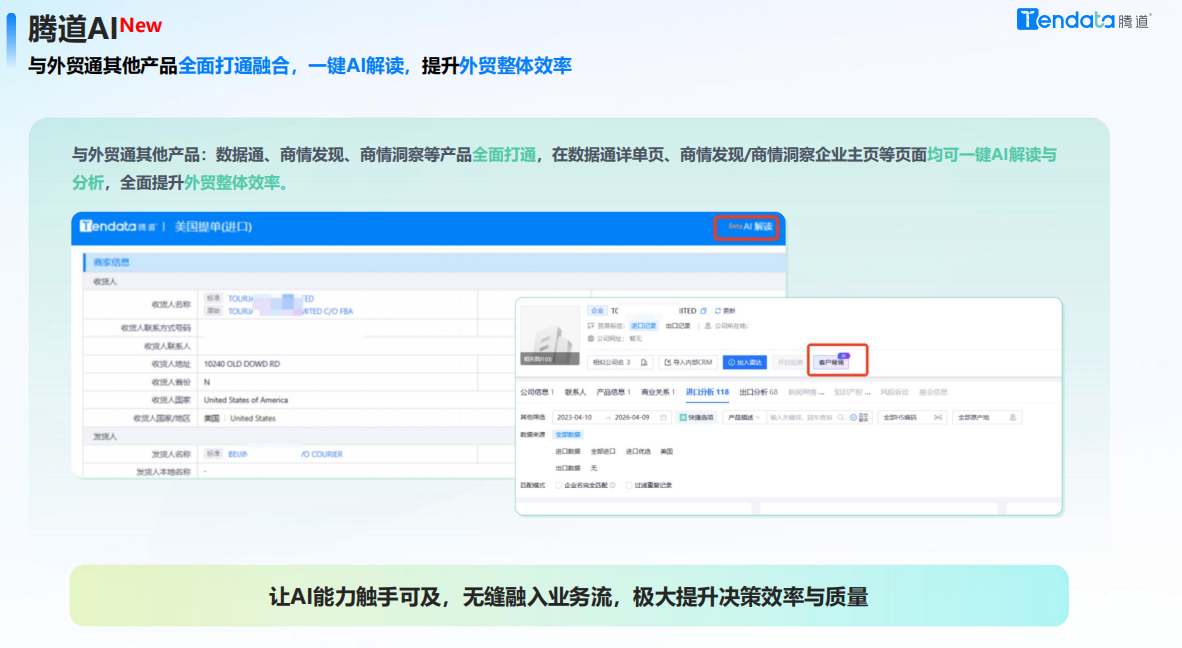Click the greyed-out 开启监测 button
The height and width of the screenshot is (648, 1182).
pos(789,362)
